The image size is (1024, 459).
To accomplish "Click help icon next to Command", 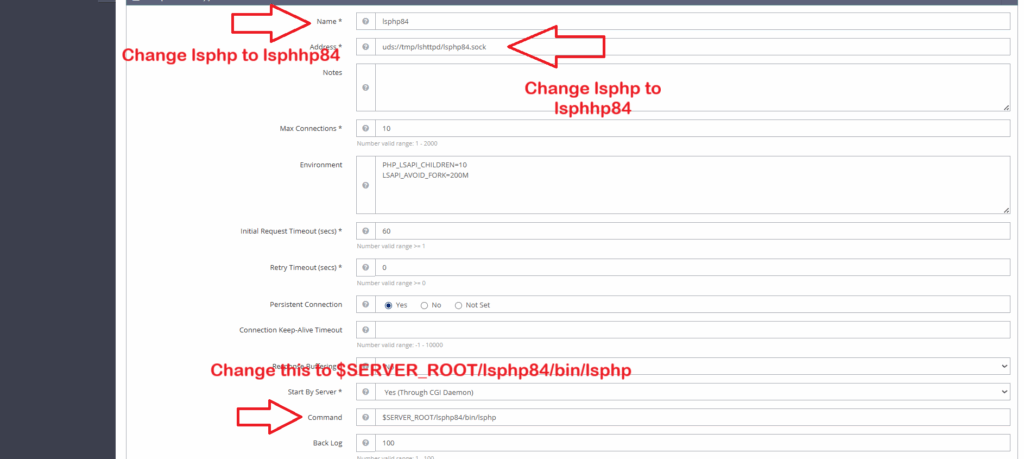I will click(x=365, y=417).
